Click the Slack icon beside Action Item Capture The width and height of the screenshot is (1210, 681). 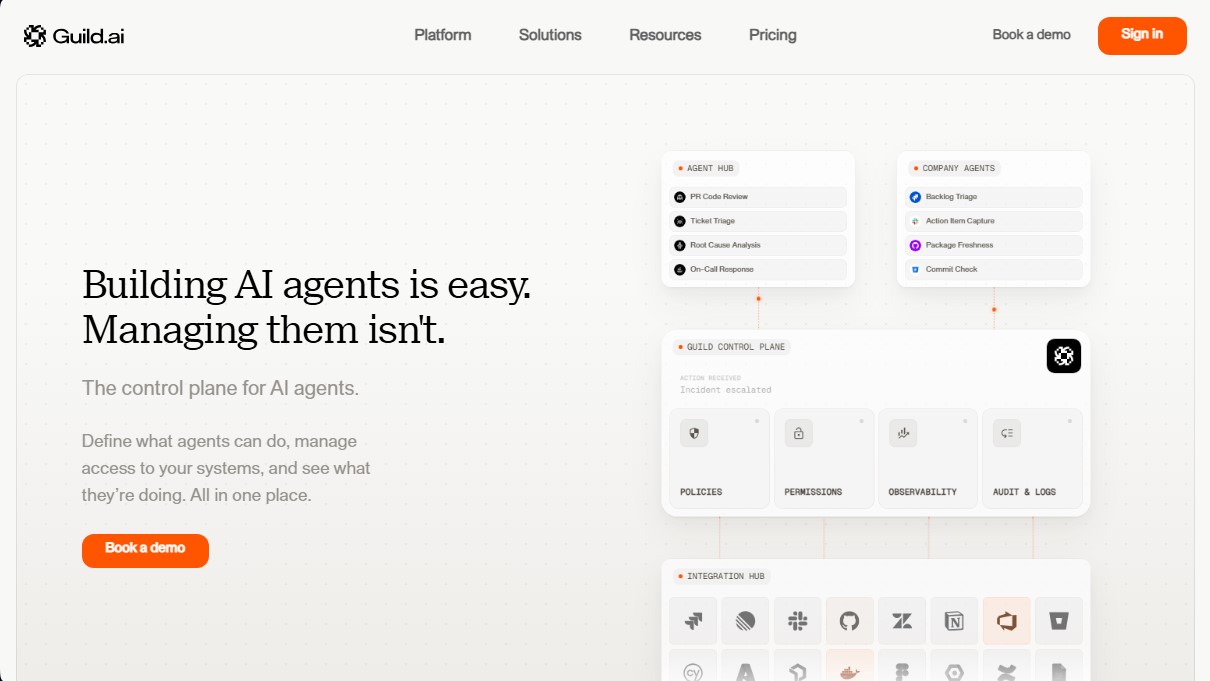coord(915,221)
